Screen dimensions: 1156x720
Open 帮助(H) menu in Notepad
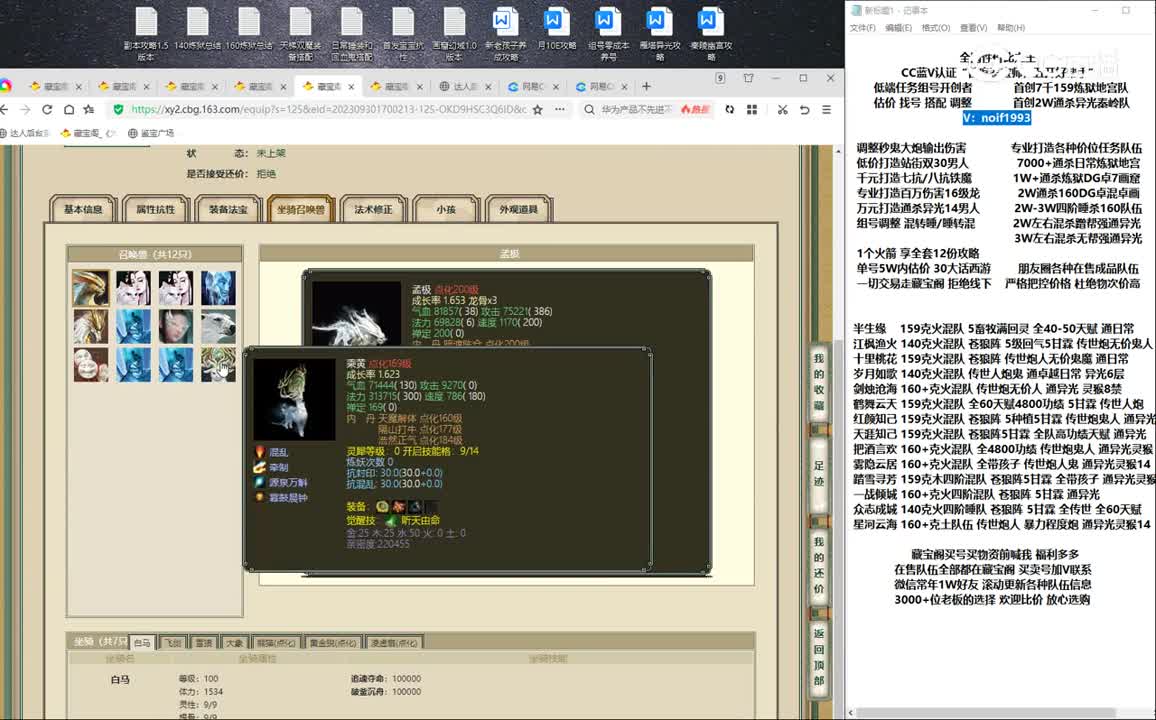1011,28
